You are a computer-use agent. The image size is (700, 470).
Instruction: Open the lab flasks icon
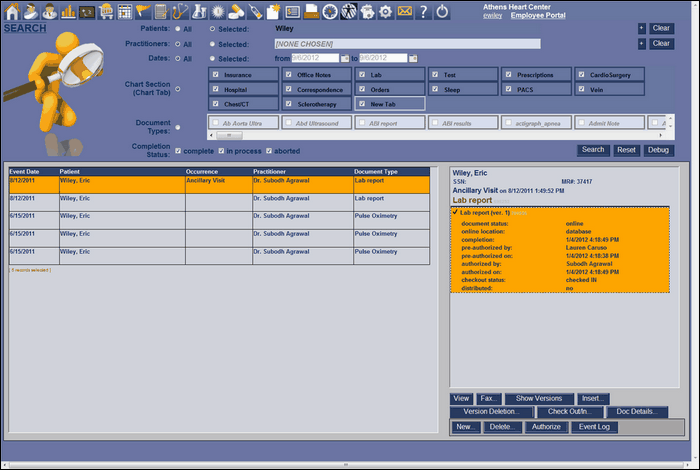point(199,11)
